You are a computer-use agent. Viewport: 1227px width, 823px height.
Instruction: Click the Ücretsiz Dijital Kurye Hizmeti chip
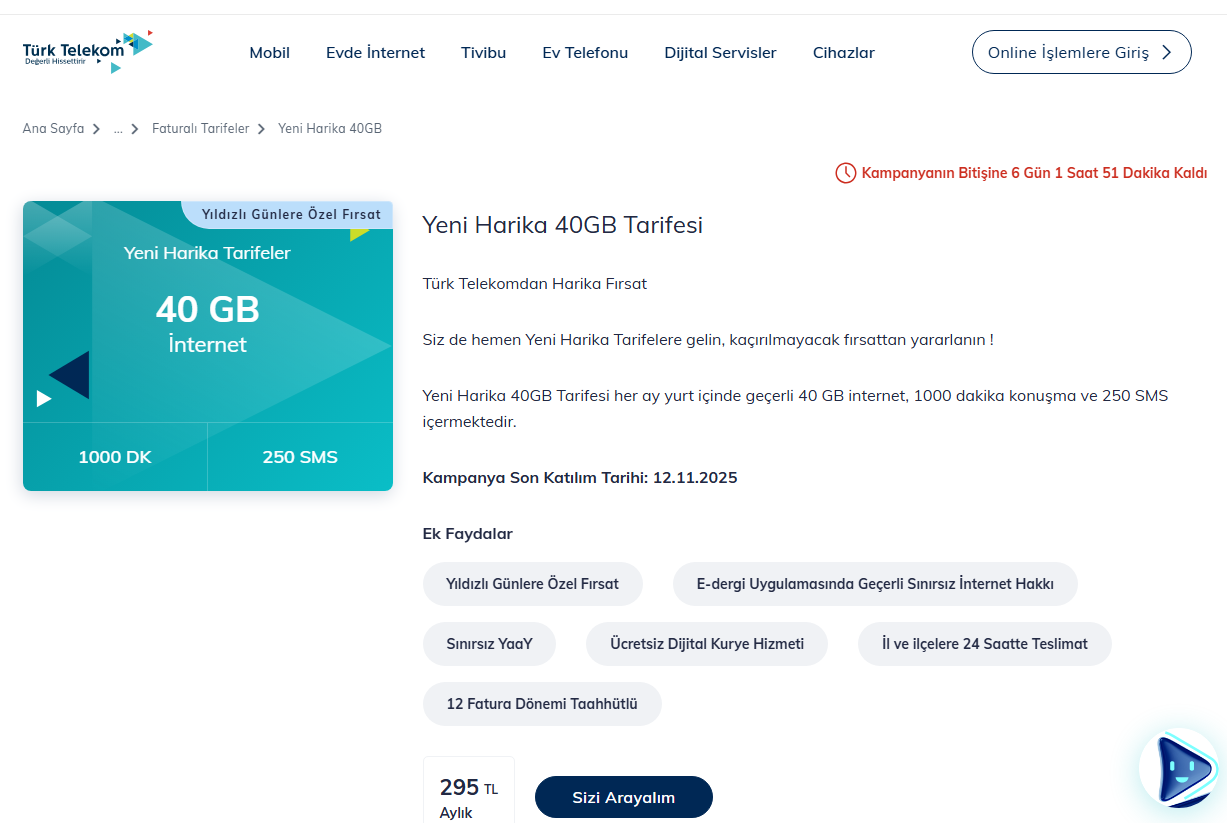pyautogui.click(x=706, y=644)
